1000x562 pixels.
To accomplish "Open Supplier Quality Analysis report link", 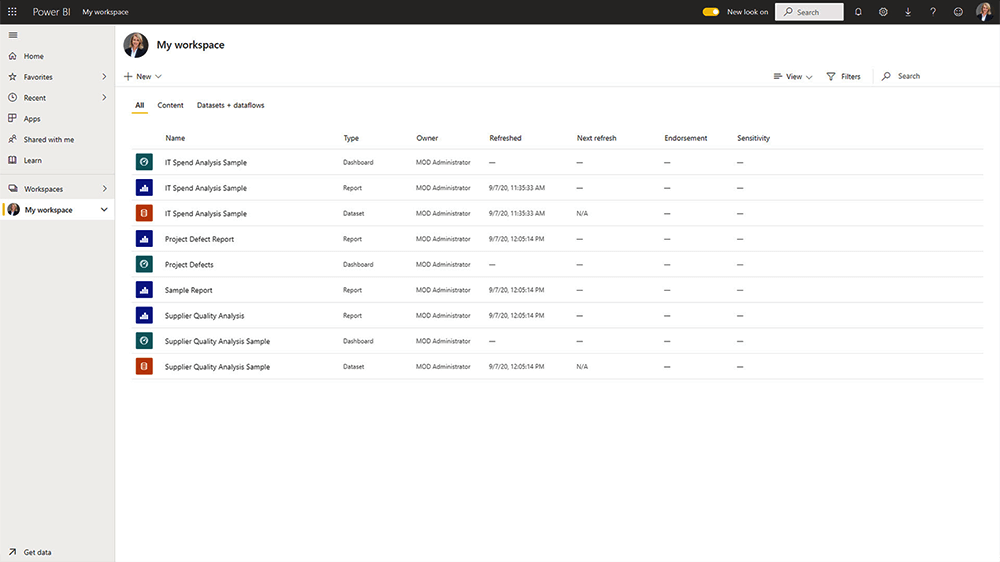I will coord(204,316).
